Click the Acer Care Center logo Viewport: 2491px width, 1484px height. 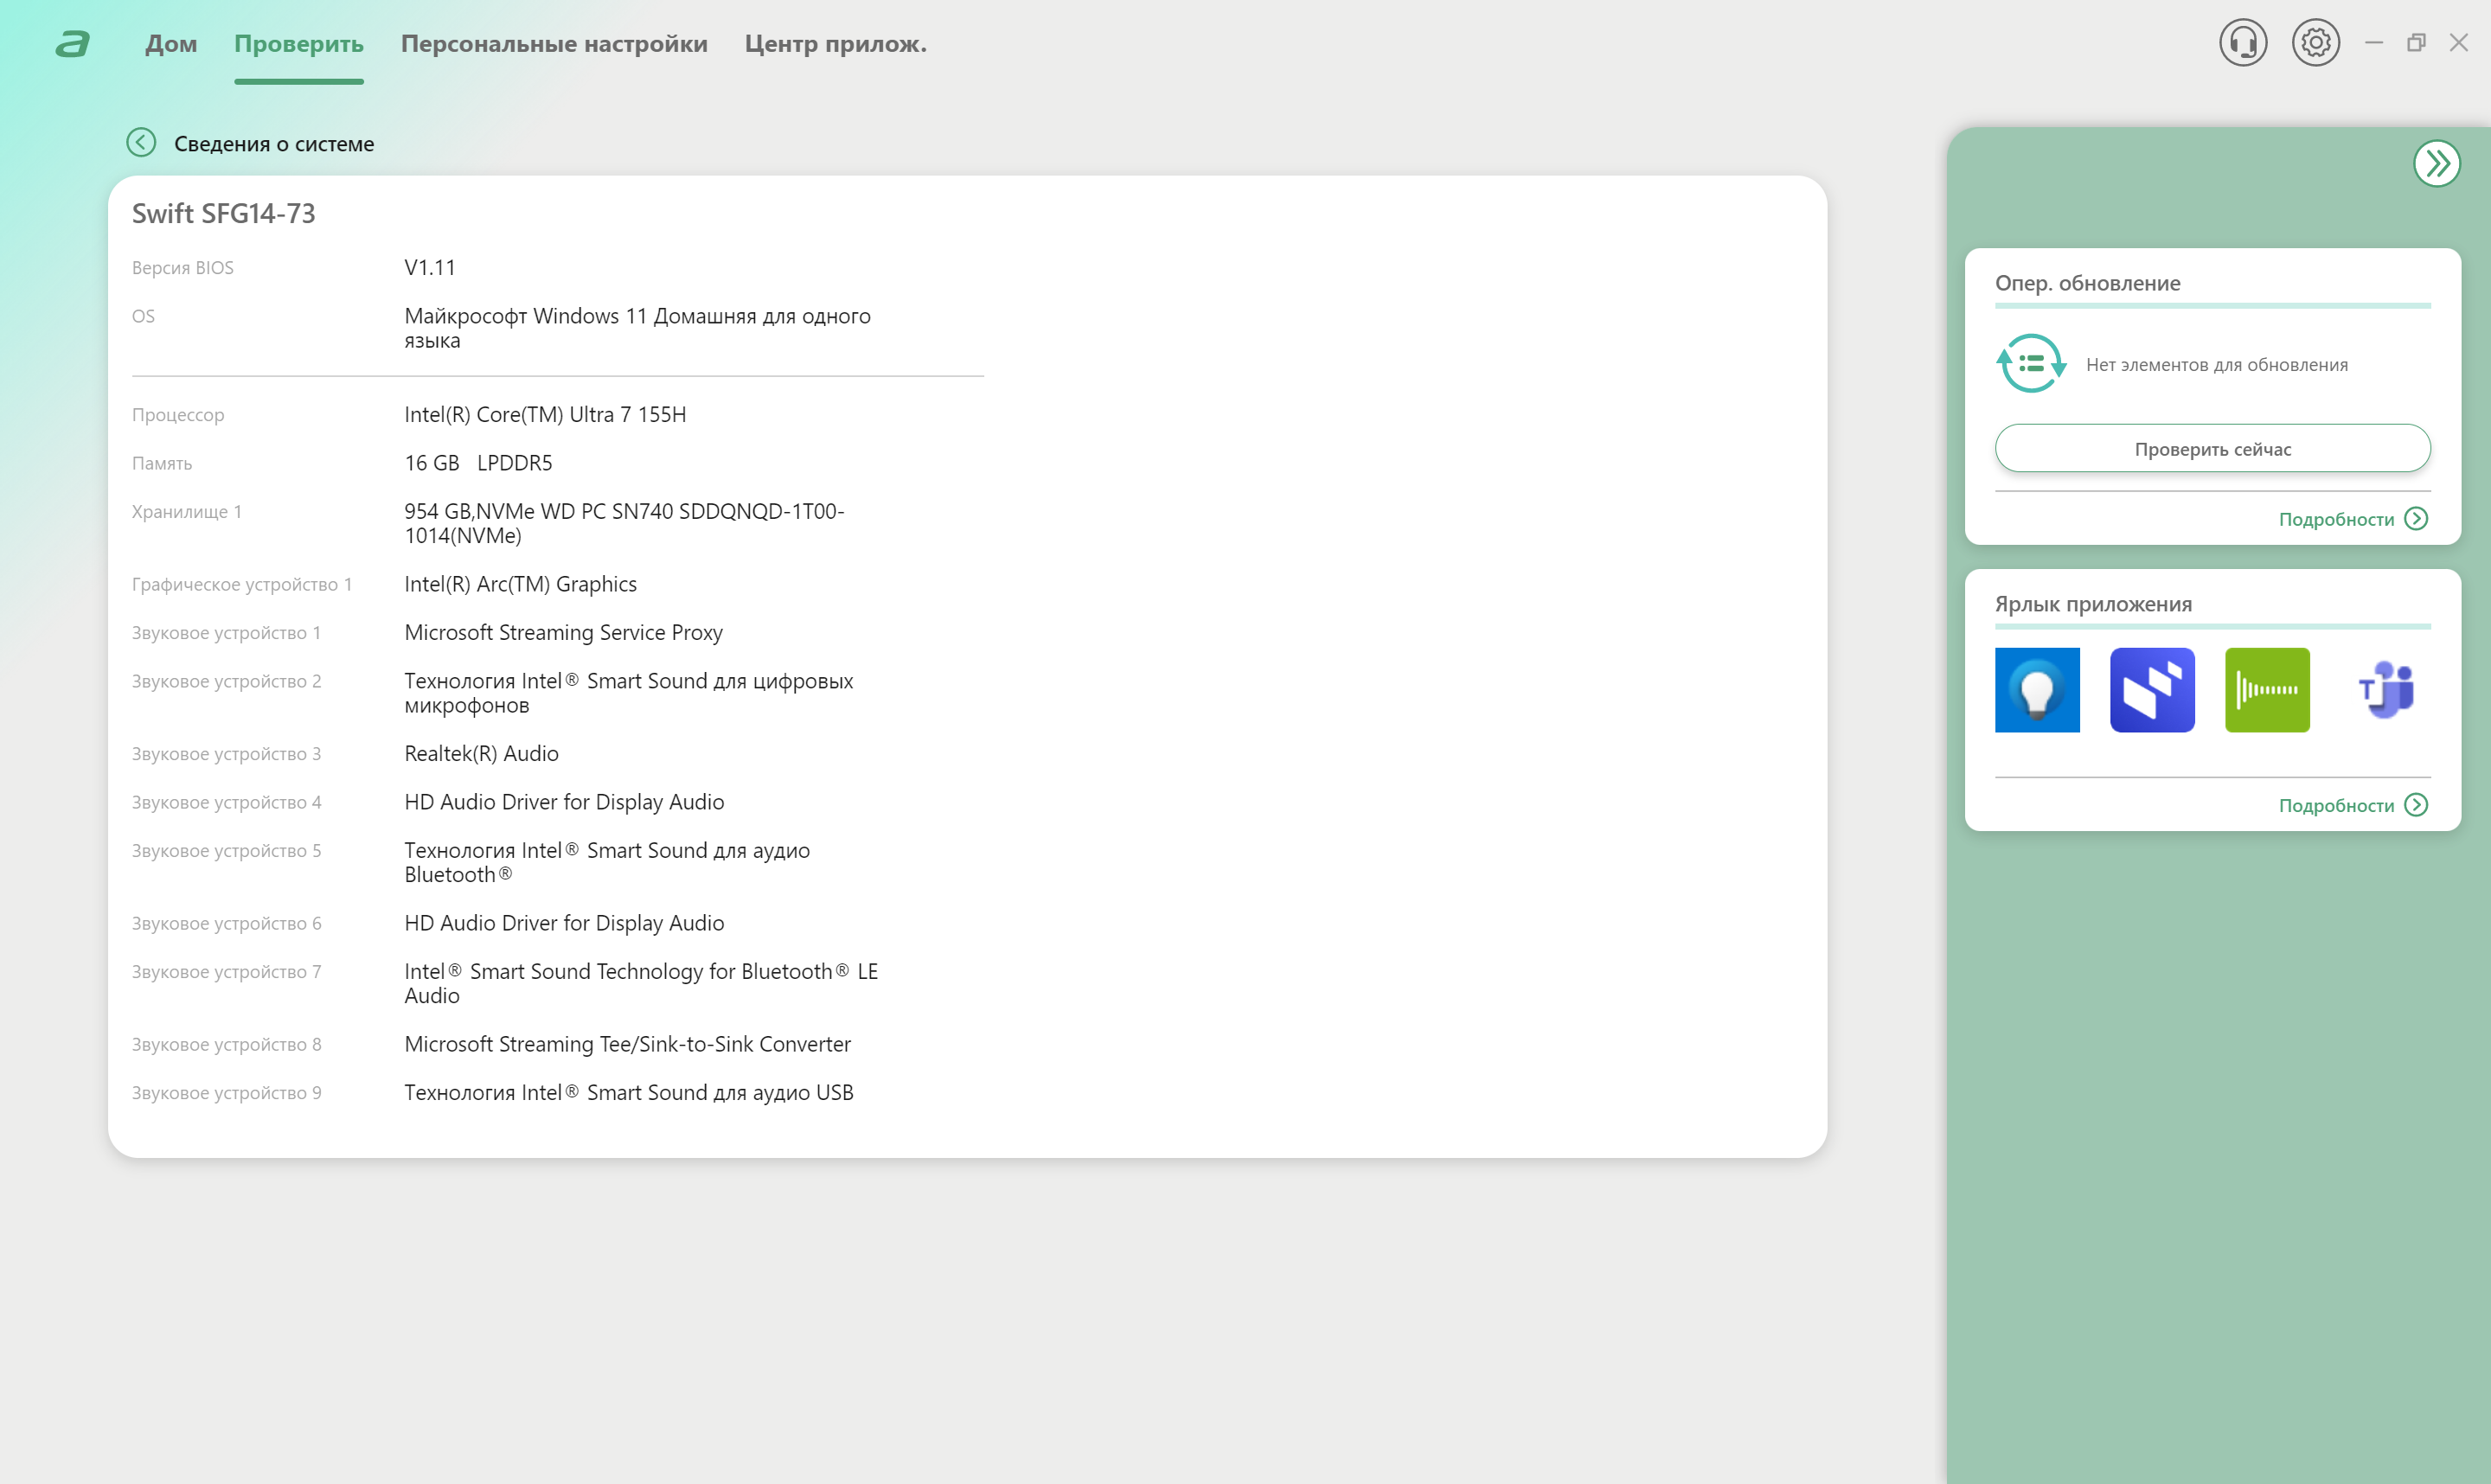72,44
